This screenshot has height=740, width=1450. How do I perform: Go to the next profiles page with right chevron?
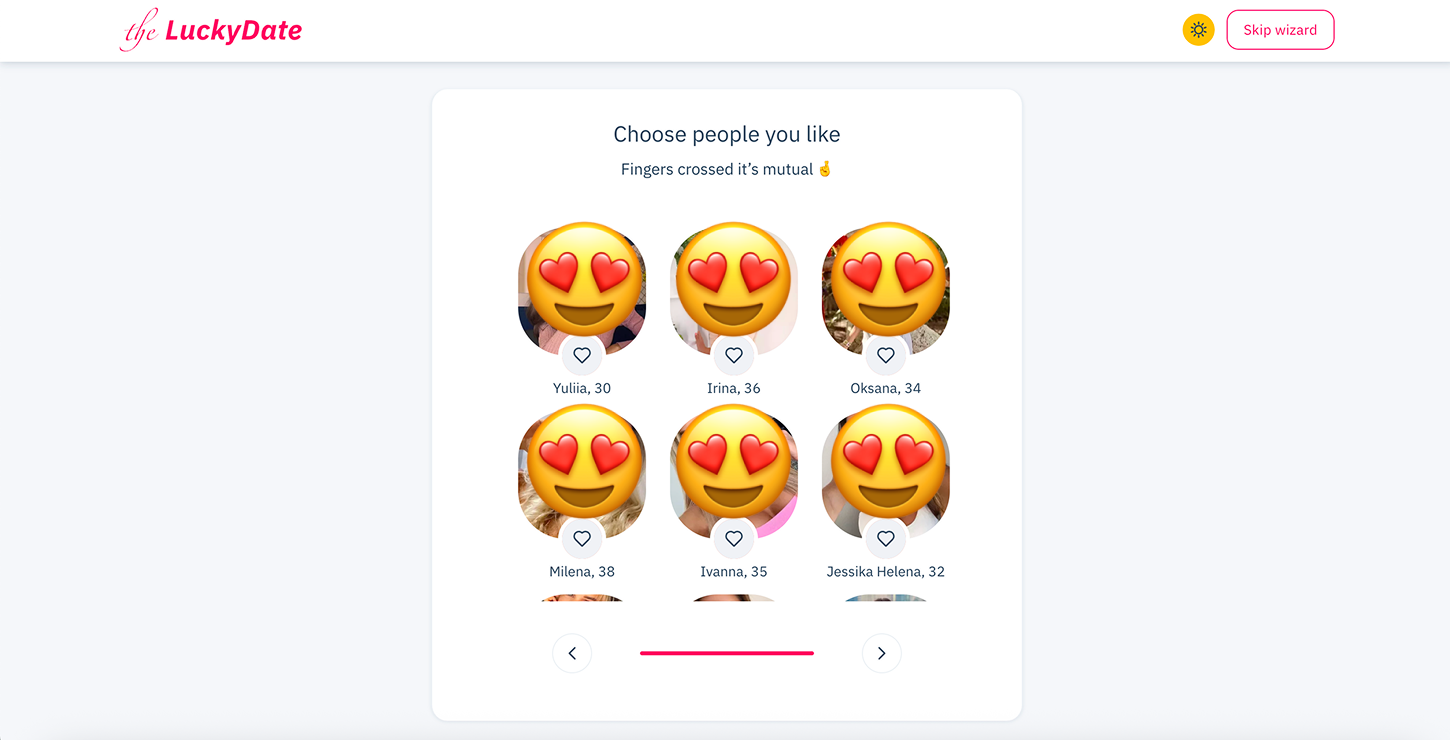pos(881,652)
